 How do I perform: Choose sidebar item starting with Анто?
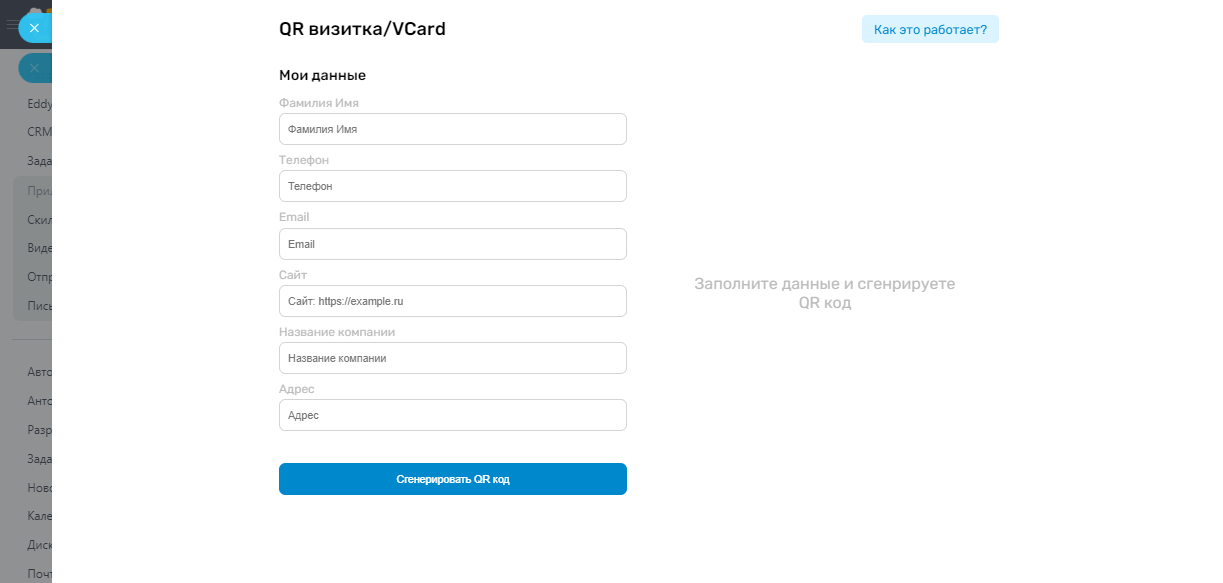pyautogui.click(x=39, y=401)
